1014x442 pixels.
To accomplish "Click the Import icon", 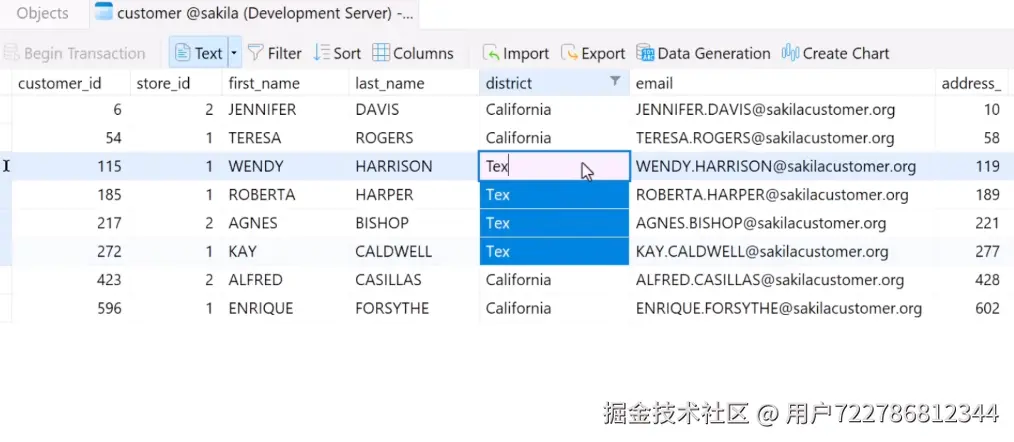I will coord(491,53).
